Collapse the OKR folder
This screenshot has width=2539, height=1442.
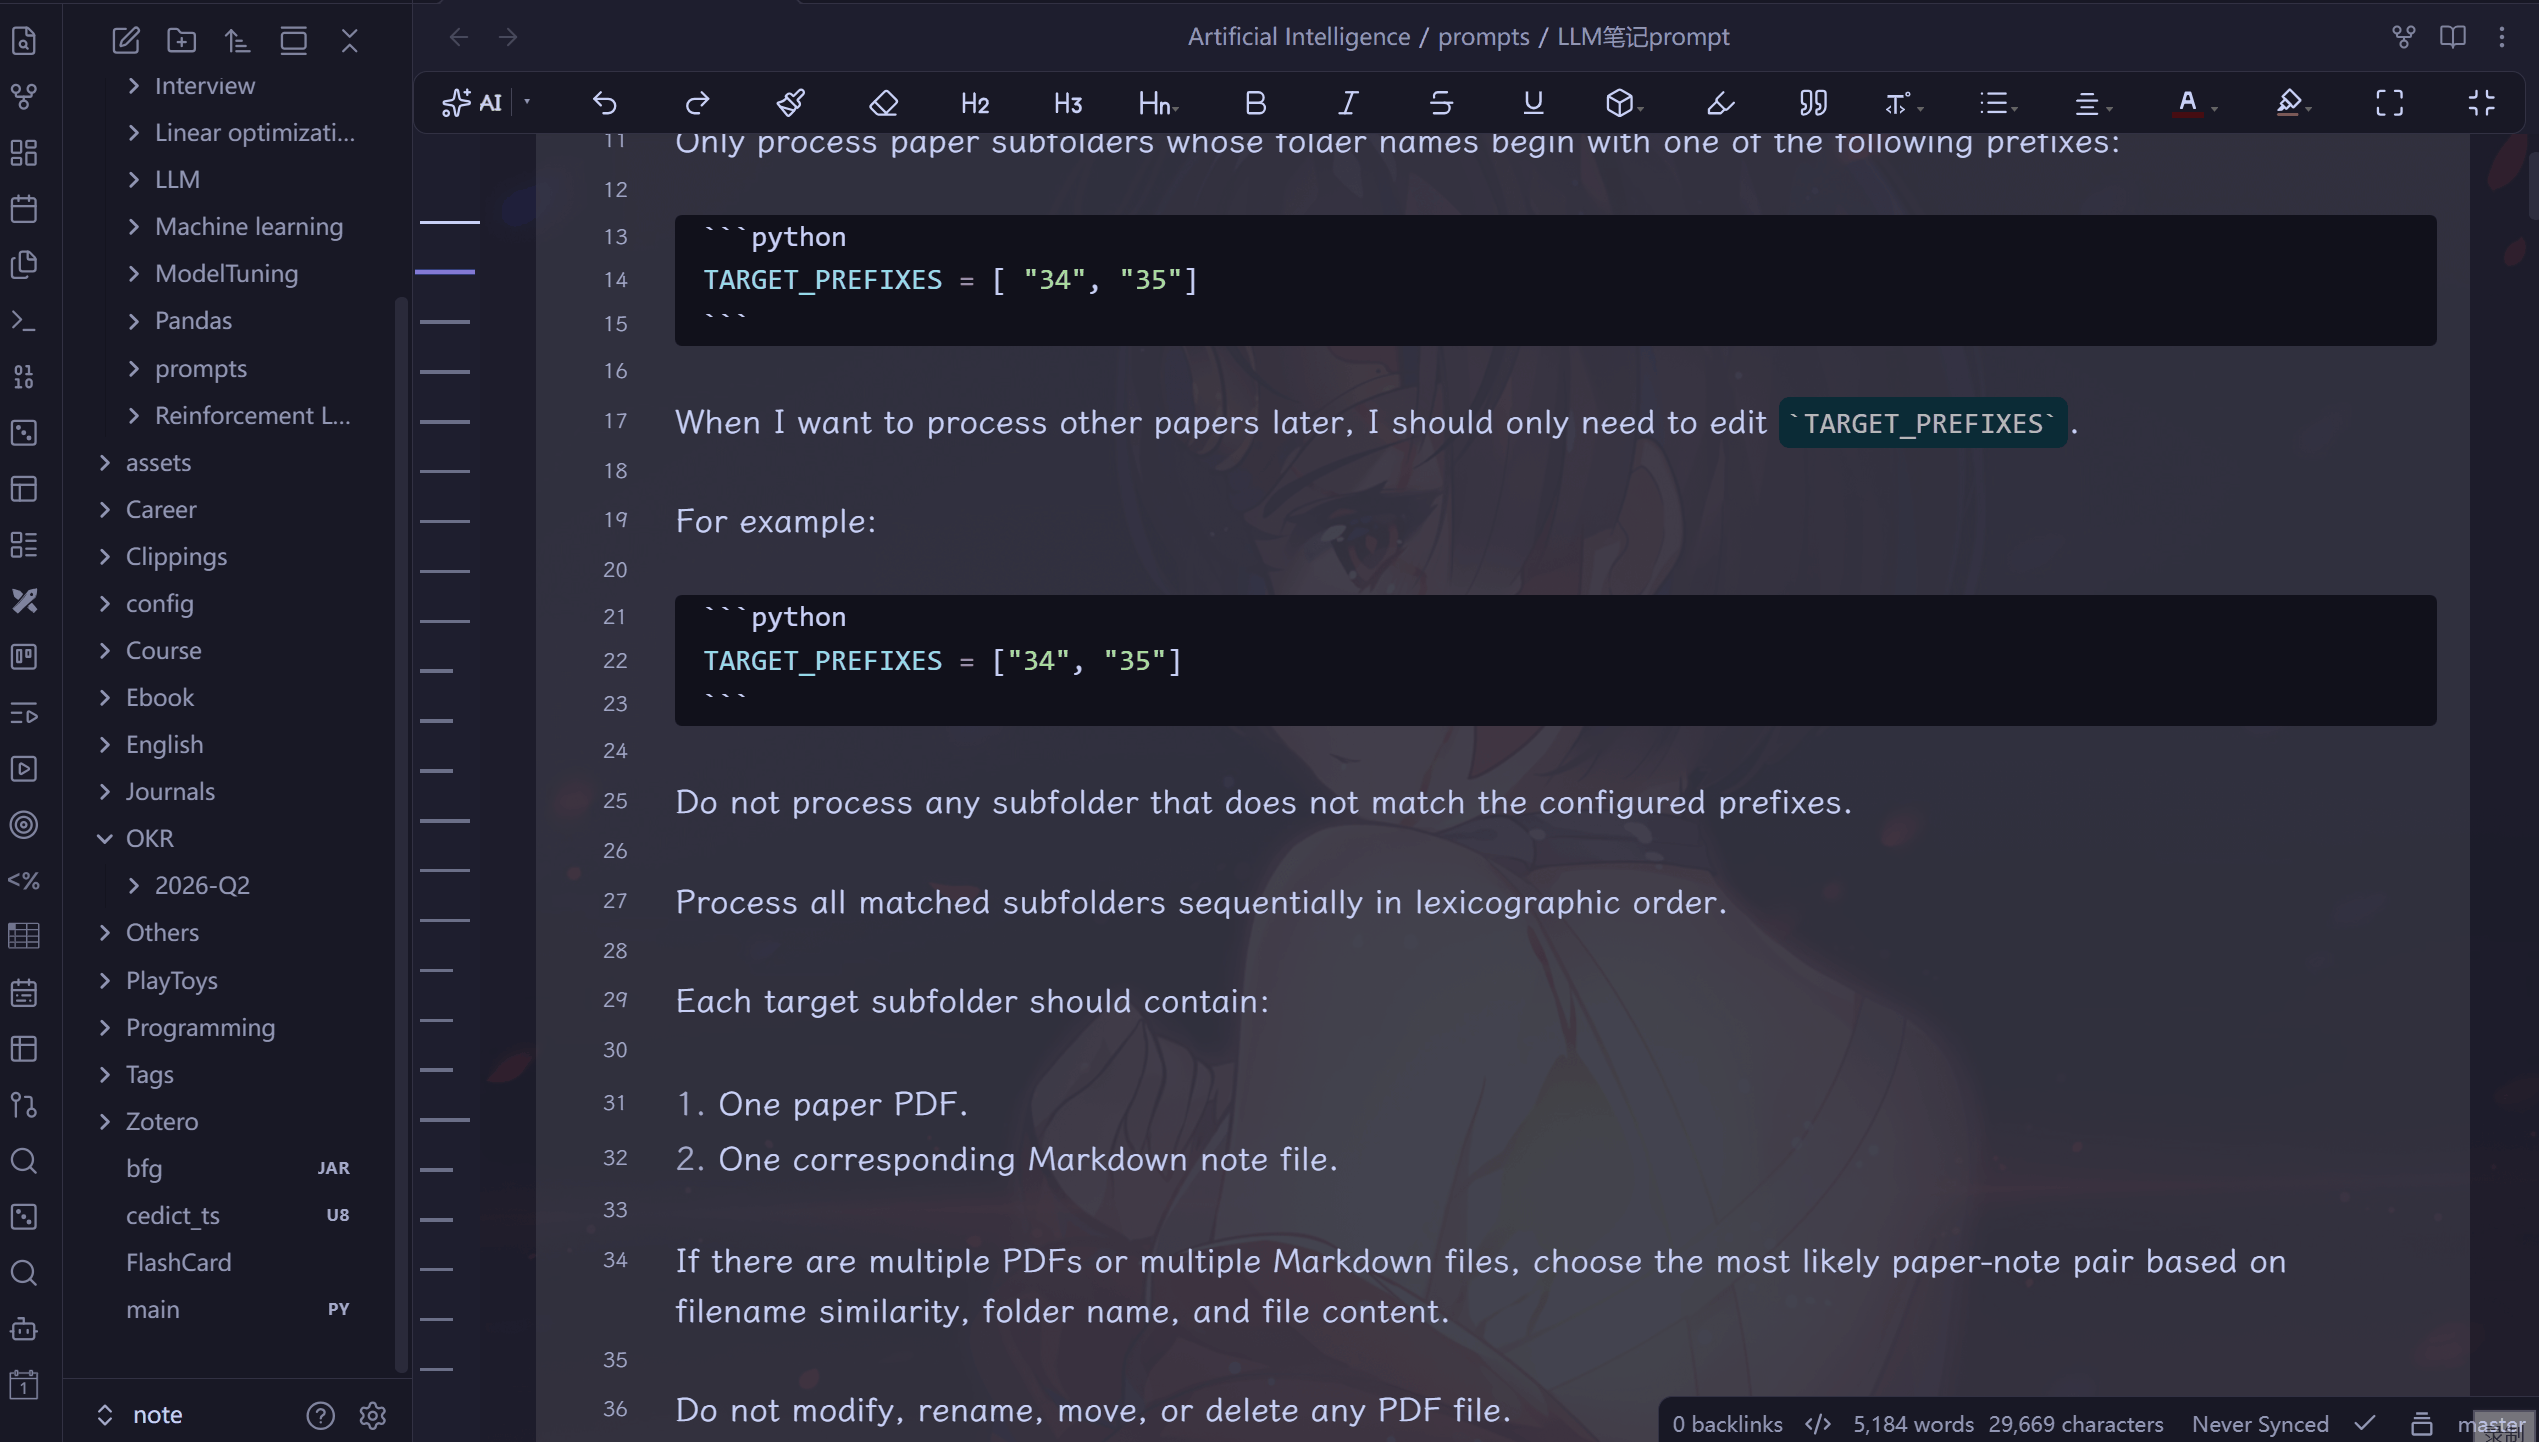click(x=105, y=838)
